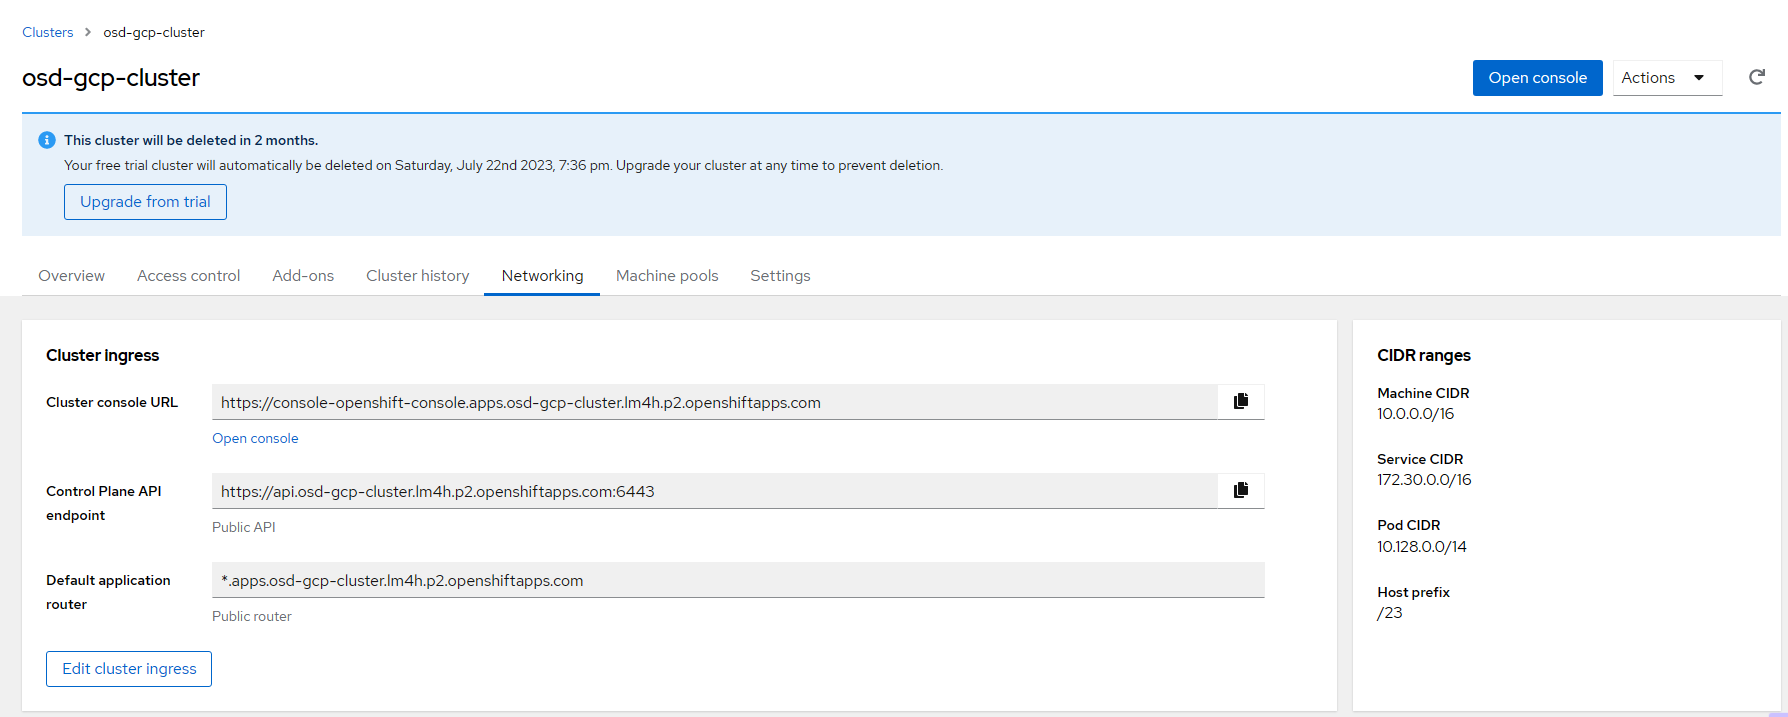
Task: Click the osd-gcp-cluster page title
Action: [111, 78]
